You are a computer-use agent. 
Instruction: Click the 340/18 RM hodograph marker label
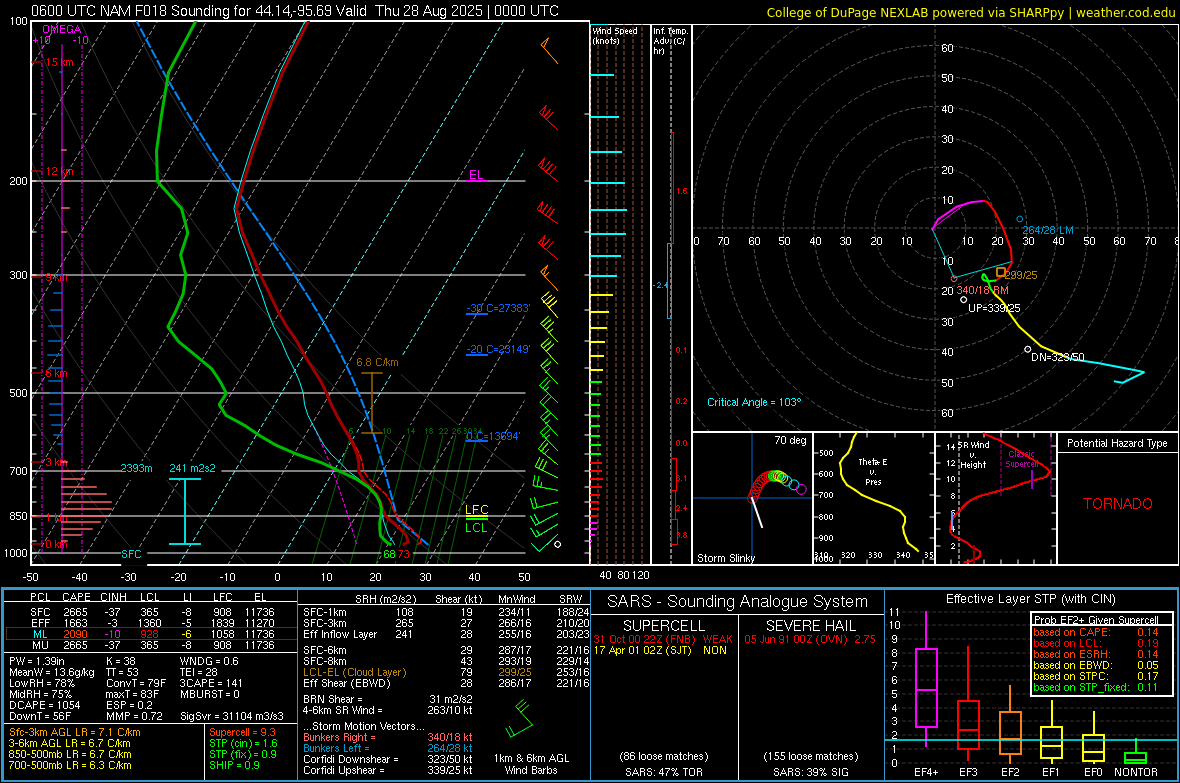click(x=982, y=290)
